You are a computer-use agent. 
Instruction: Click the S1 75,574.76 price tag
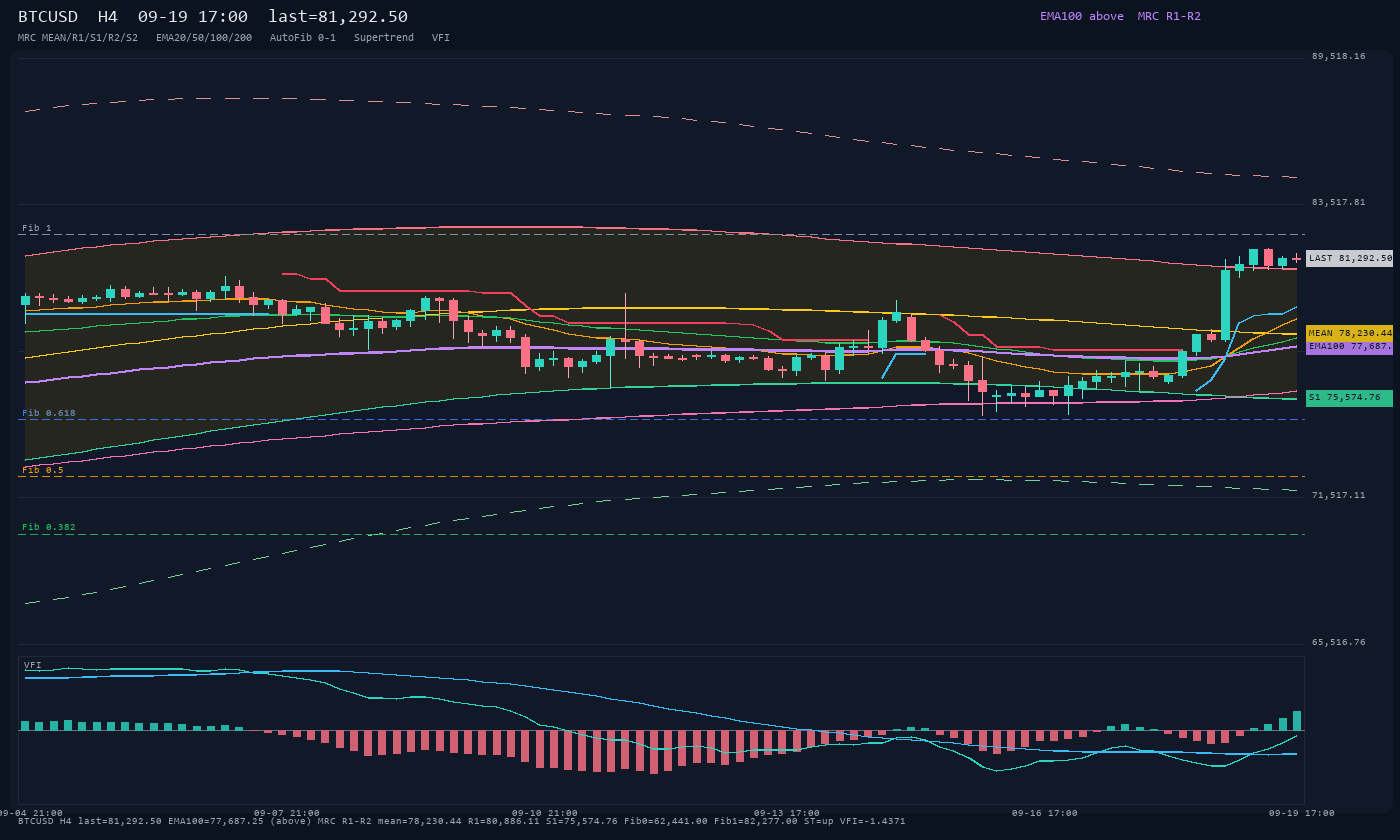point(1349,398)
